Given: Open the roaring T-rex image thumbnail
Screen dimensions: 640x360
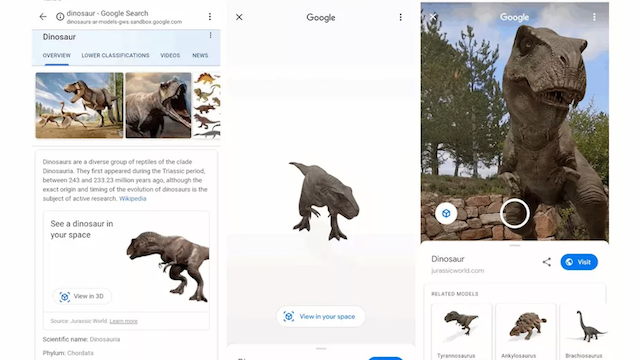Looking at the screenshot, I should (x=158, y=105).
